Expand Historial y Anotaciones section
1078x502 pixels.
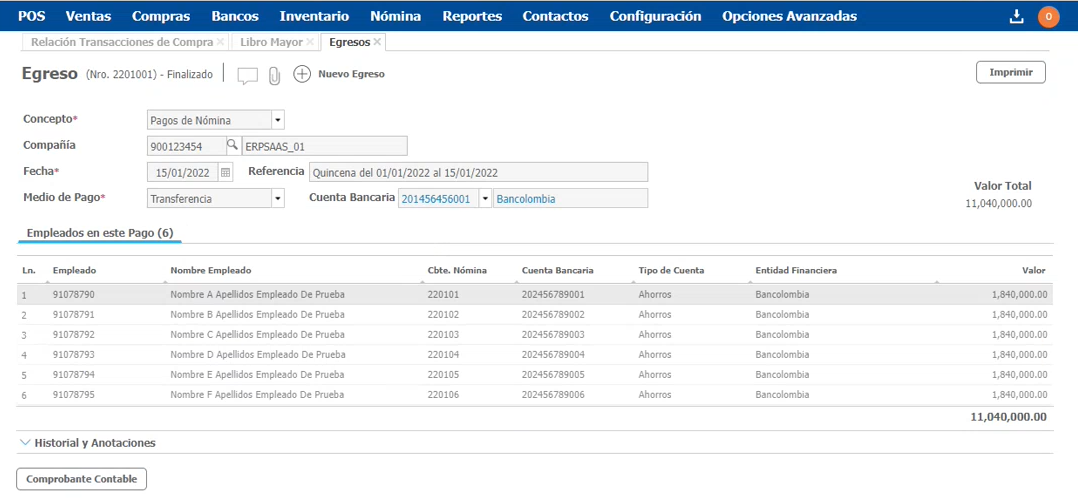(87, 442)
